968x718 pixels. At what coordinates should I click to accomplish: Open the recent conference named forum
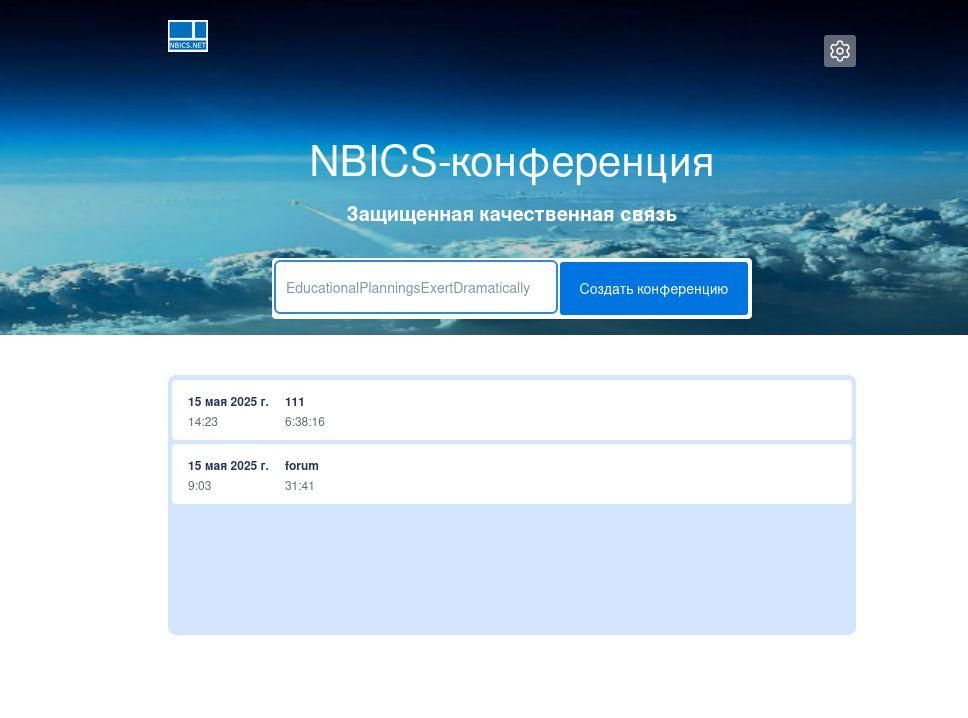(301, 466)
